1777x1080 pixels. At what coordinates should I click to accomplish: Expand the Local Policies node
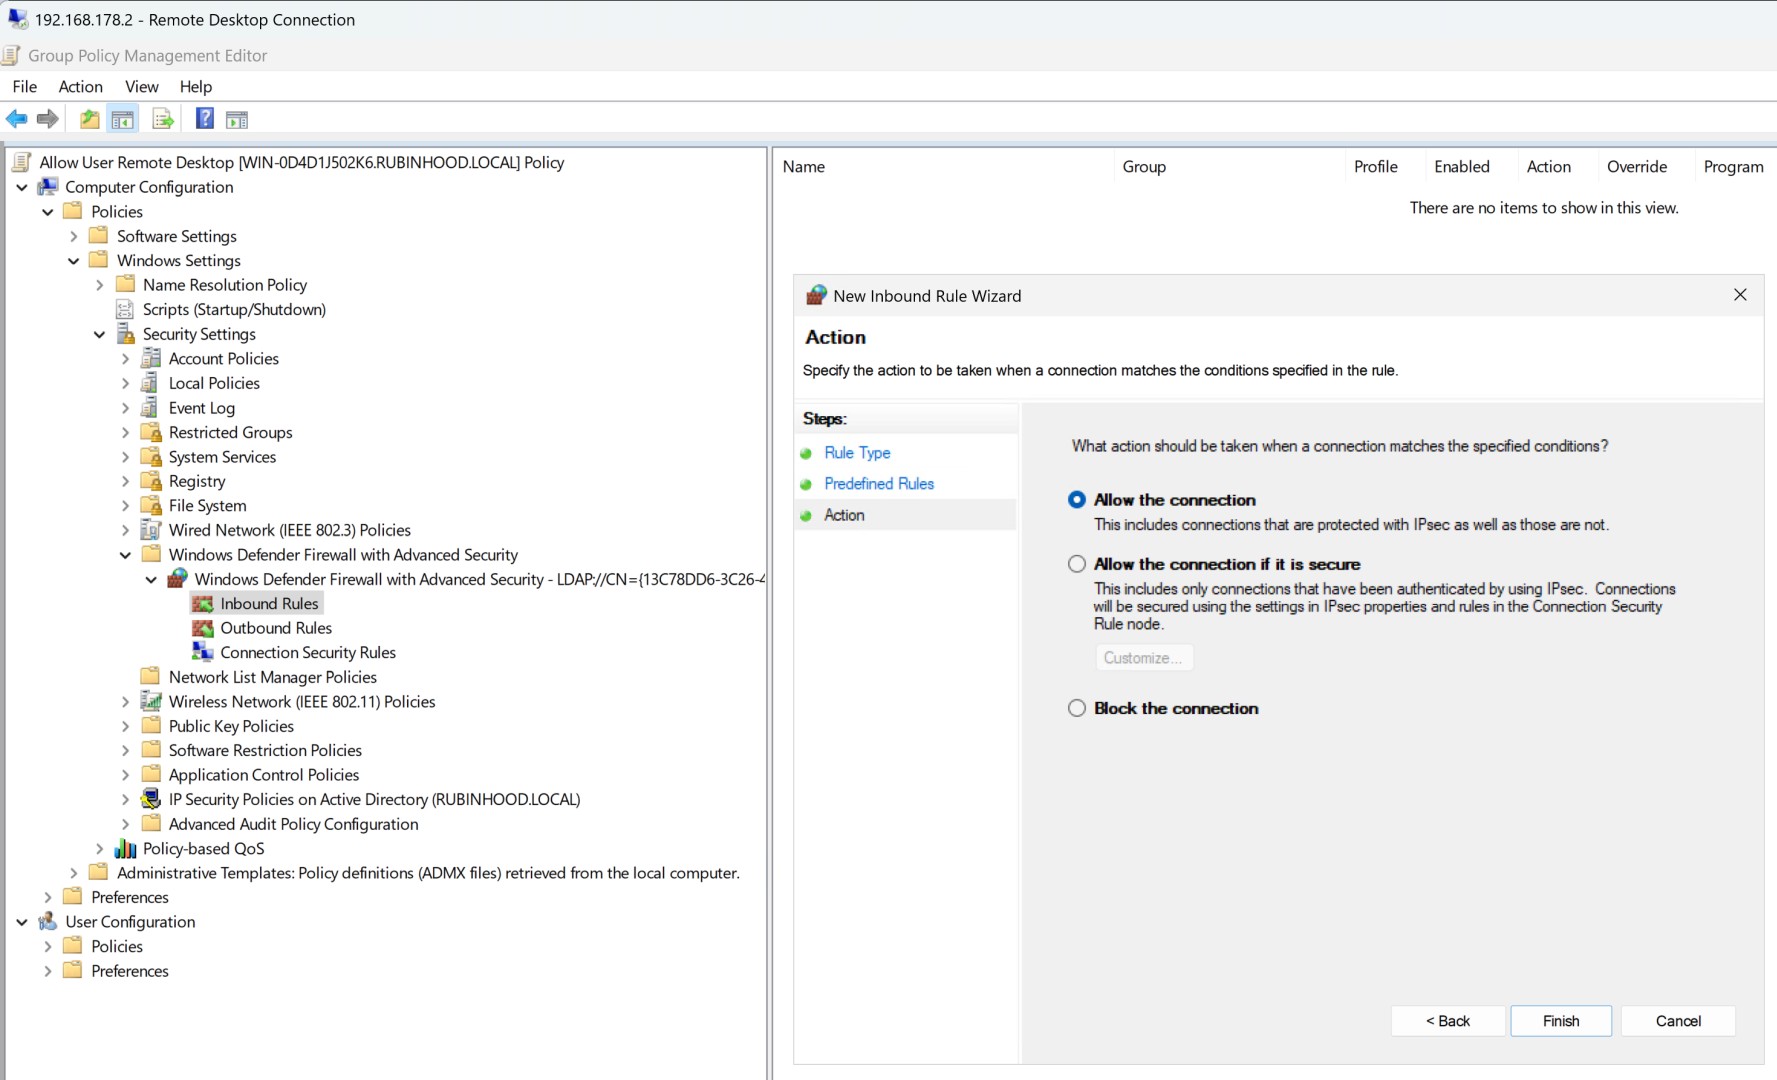tap(126, 383)
